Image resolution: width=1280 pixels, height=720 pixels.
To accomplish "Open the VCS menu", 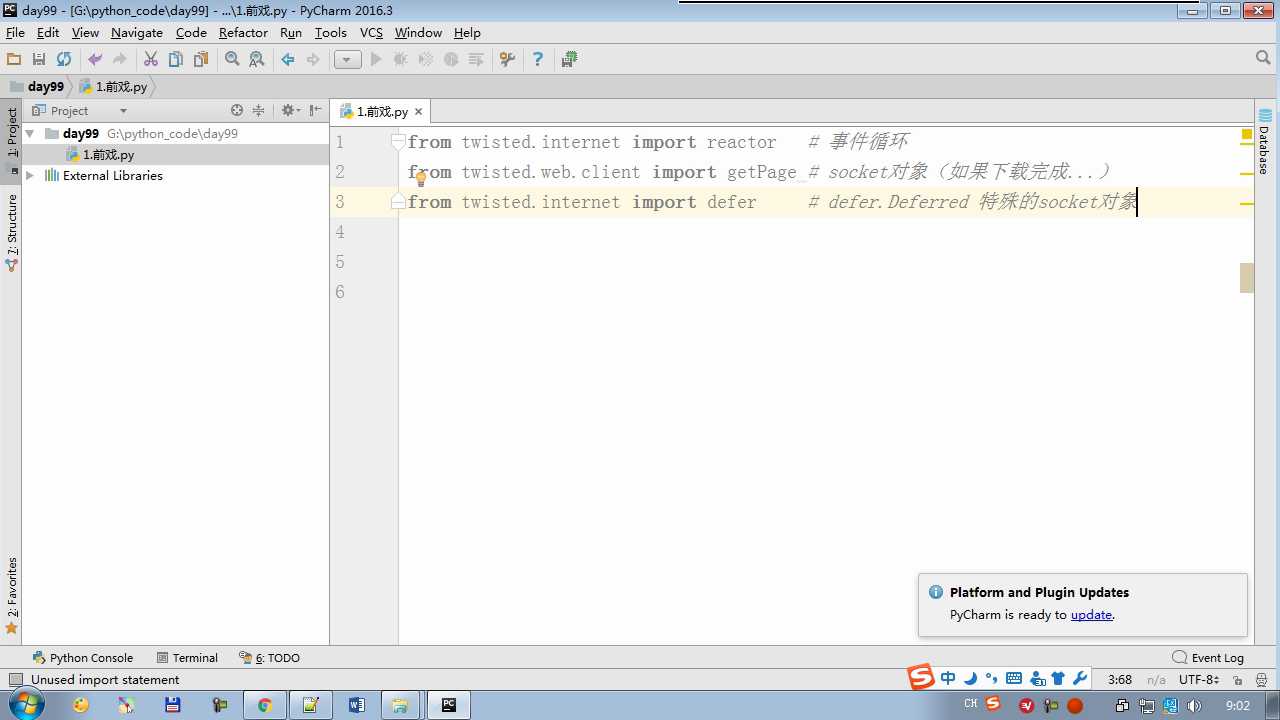I will 371,33.
